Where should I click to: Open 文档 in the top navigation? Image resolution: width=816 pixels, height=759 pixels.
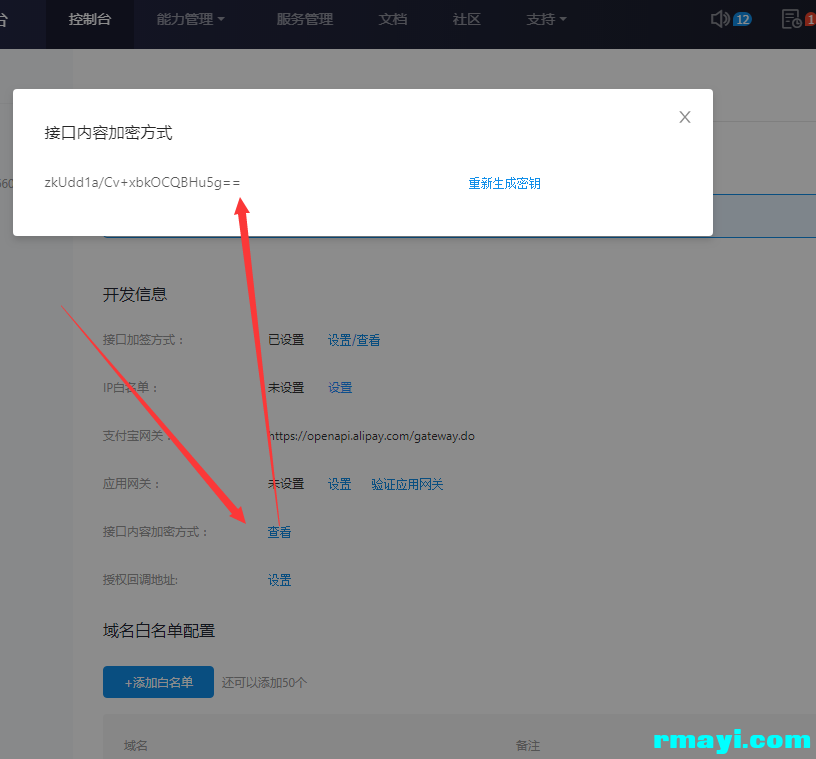click(393, 19)
